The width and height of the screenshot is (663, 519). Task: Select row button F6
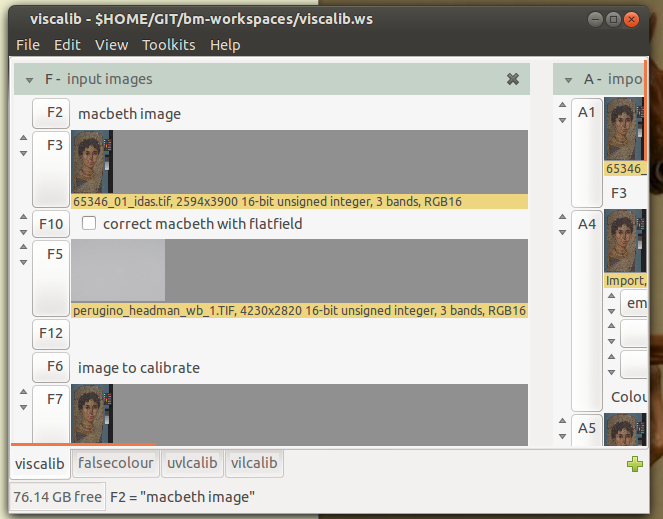[51, 366]
